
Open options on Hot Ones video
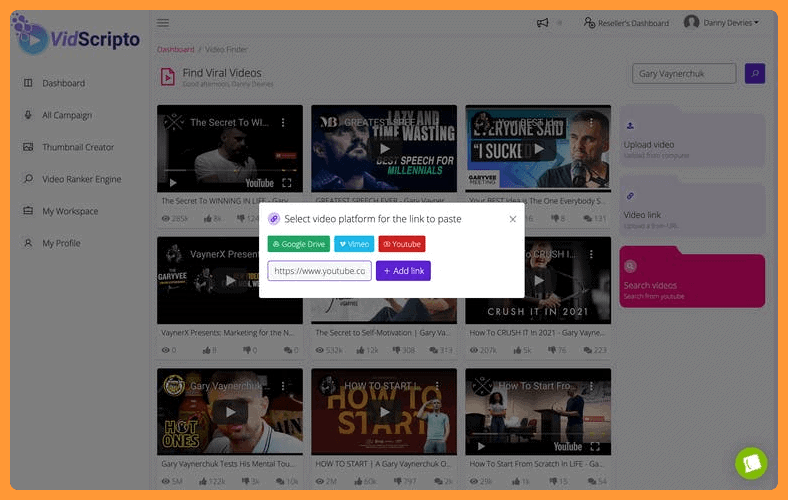pos(283,386)
